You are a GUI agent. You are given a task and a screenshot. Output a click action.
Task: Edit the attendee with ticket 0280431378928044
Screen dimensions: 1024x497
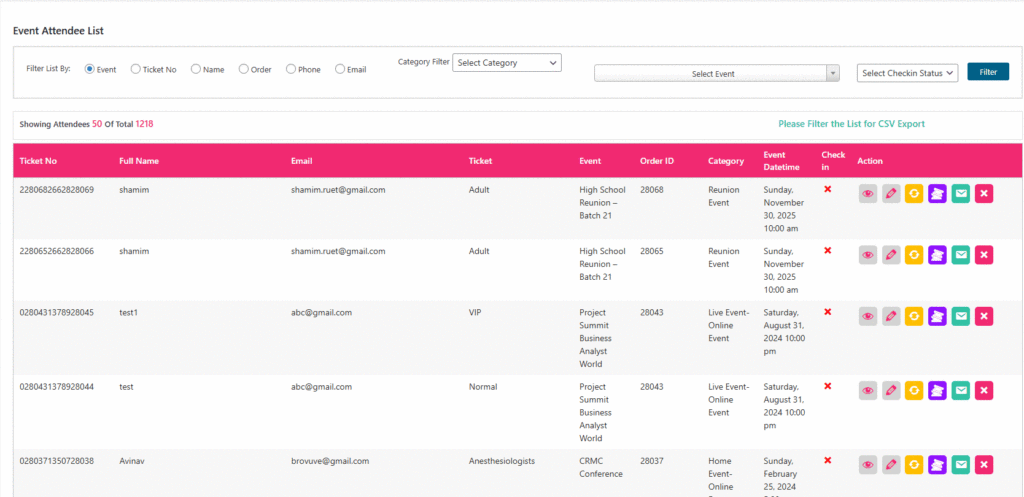(x=891, y=391)
